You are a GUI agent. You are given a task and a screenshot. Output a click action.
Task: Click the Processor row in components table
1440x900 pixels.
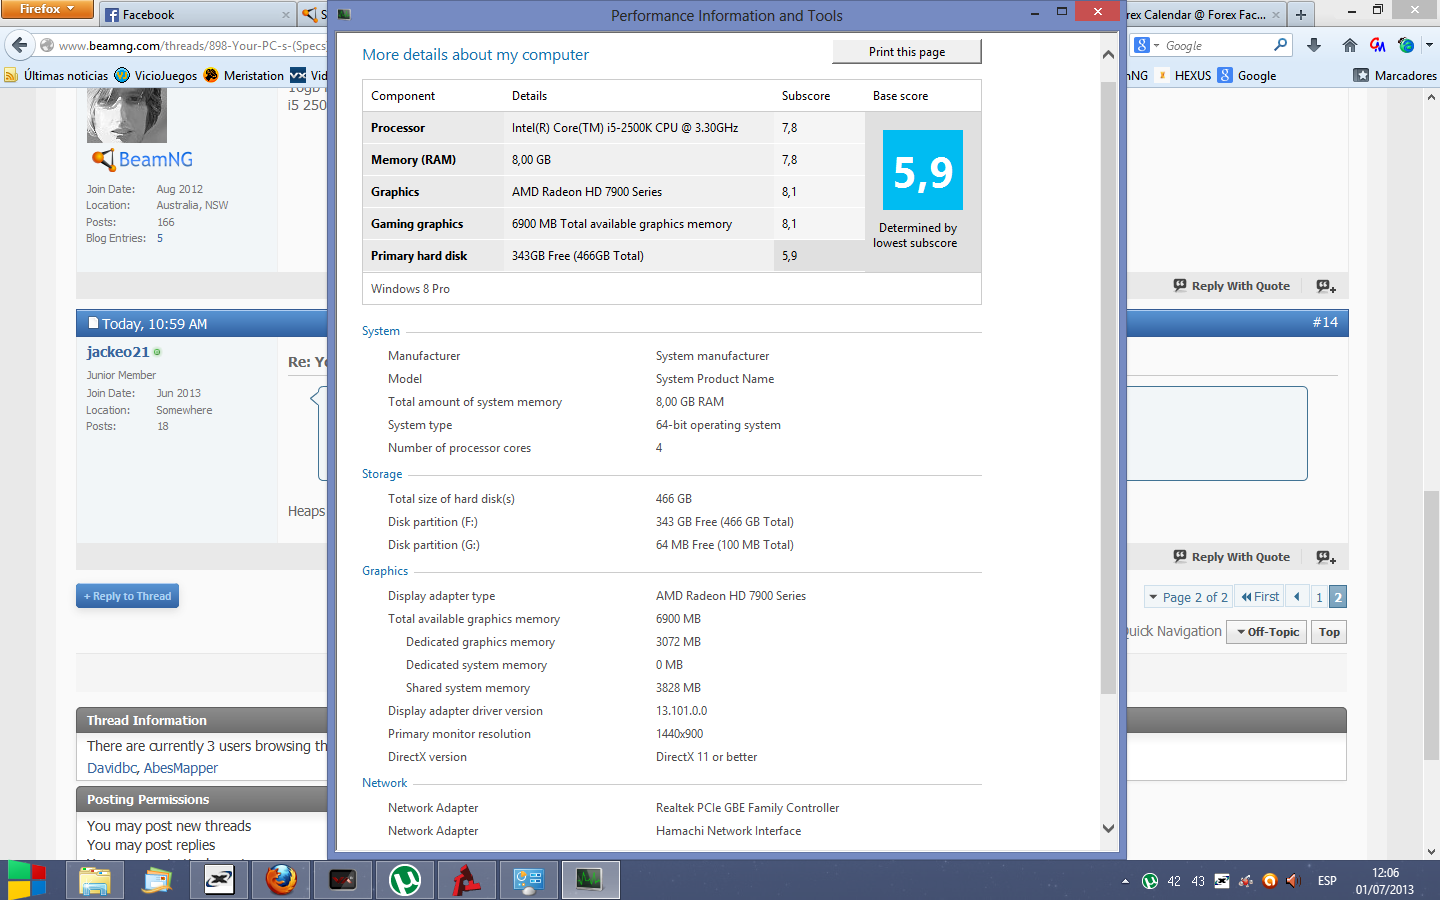coord(613,128)
